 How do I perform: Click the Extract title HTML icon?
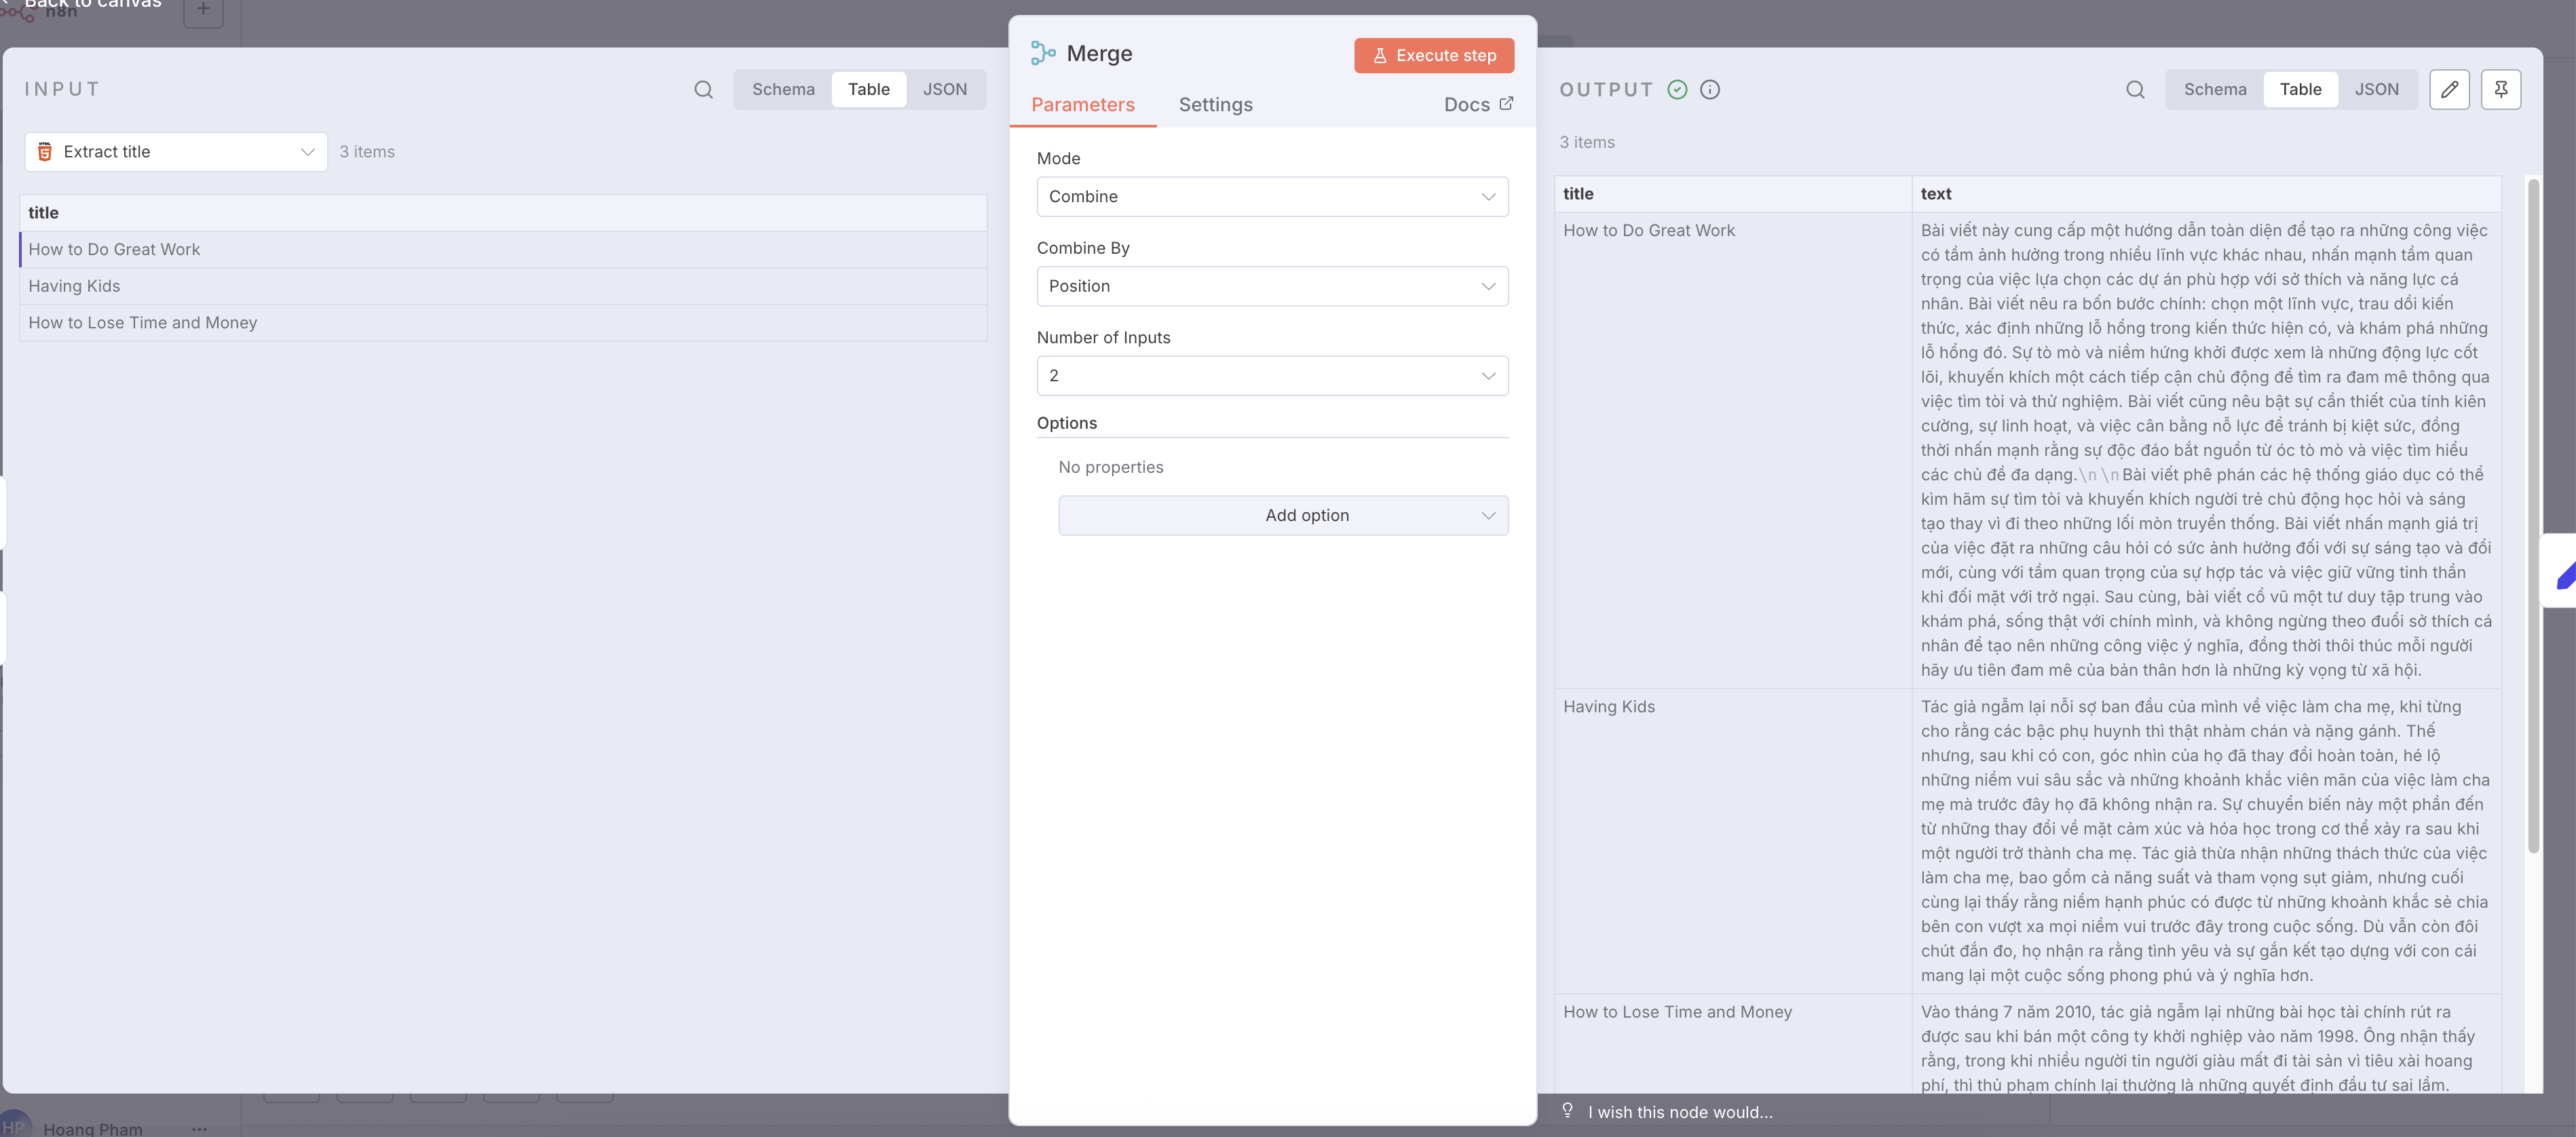[45, 152]
